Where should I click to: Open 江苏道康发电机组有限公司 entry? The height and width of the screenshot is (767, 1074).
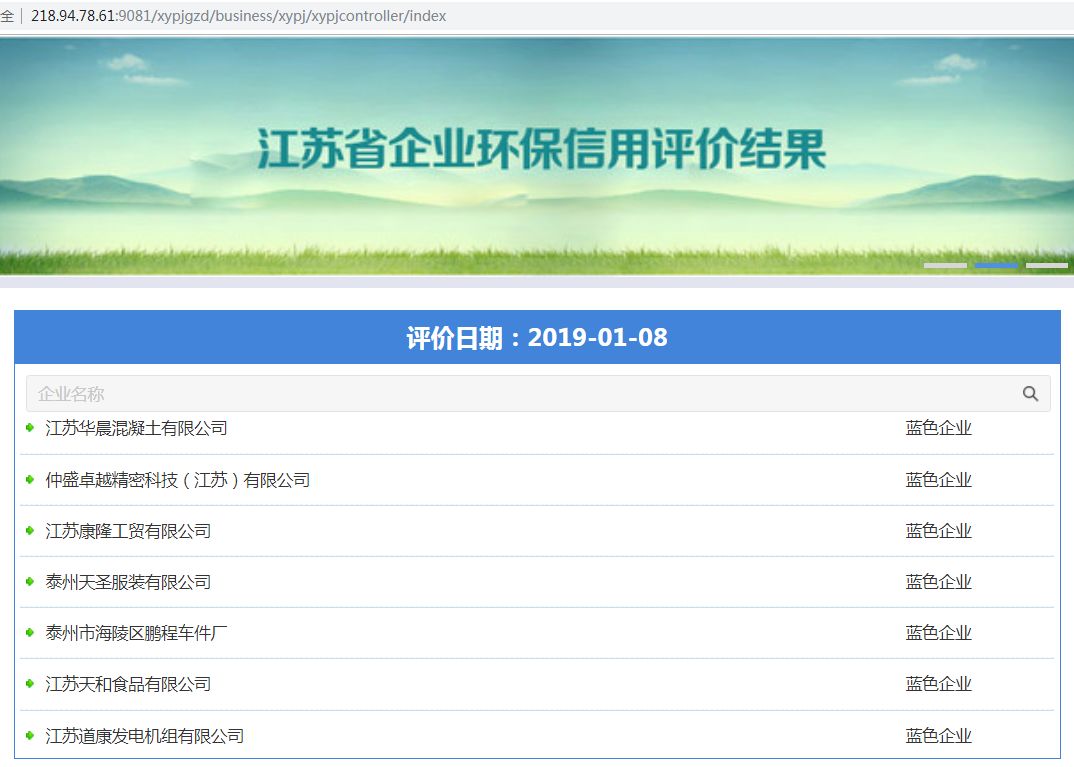[145, 736]
